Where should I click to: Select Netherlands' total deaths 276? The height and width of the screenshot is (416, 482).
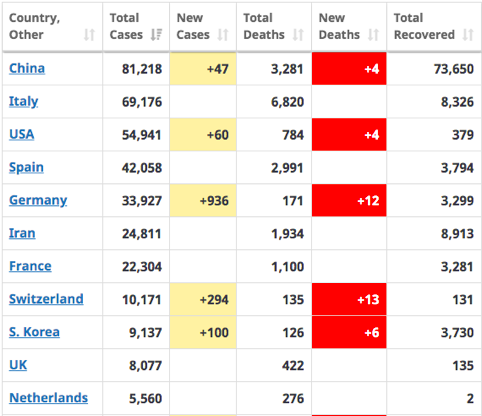293,399
